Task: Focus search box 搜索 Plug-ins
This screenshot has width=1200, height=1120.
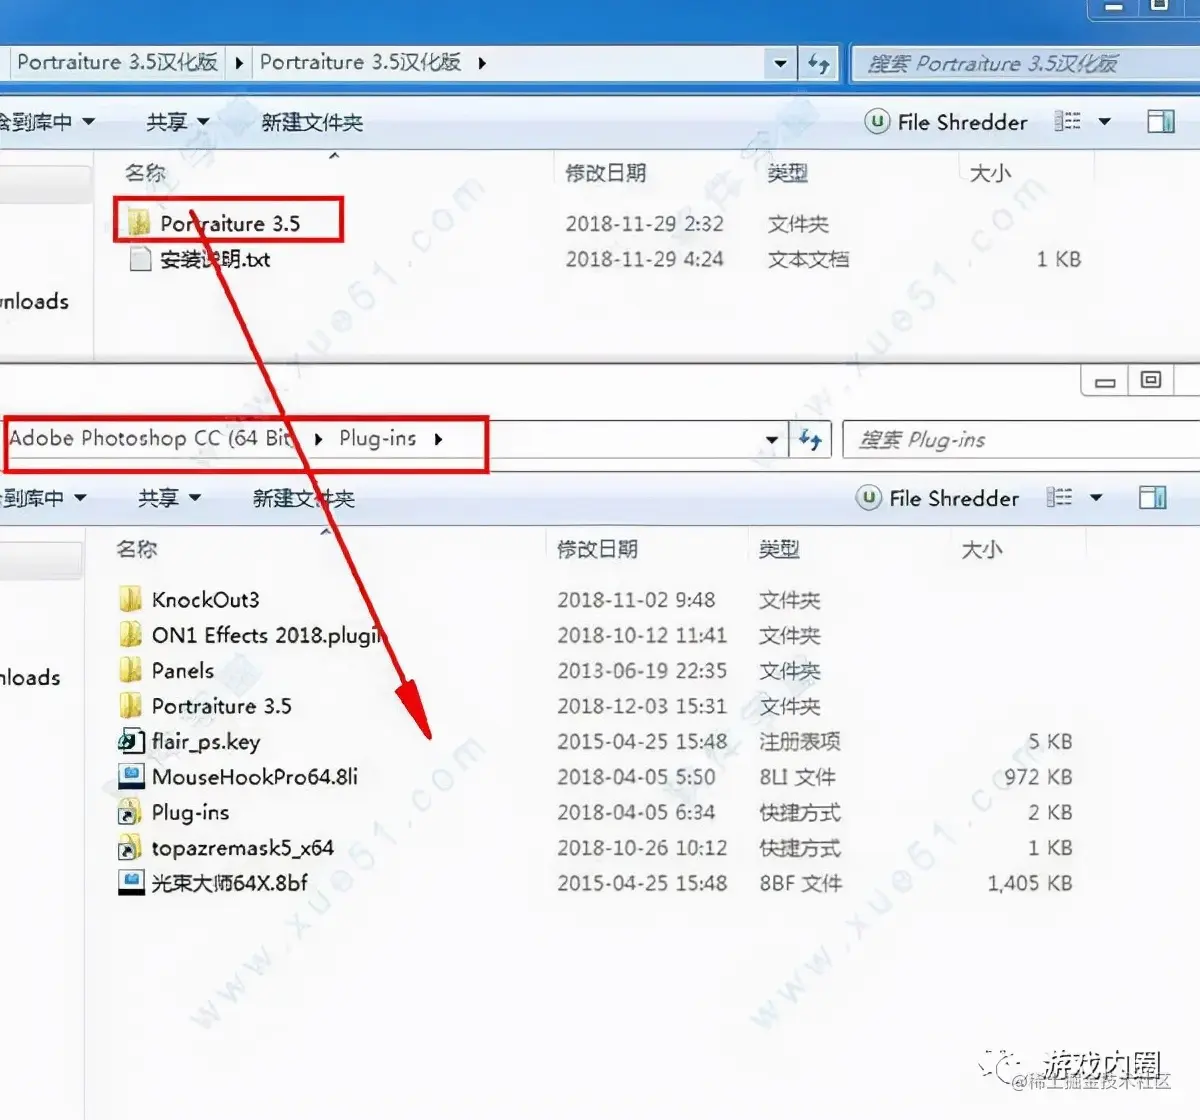Action: point(1020,440)
